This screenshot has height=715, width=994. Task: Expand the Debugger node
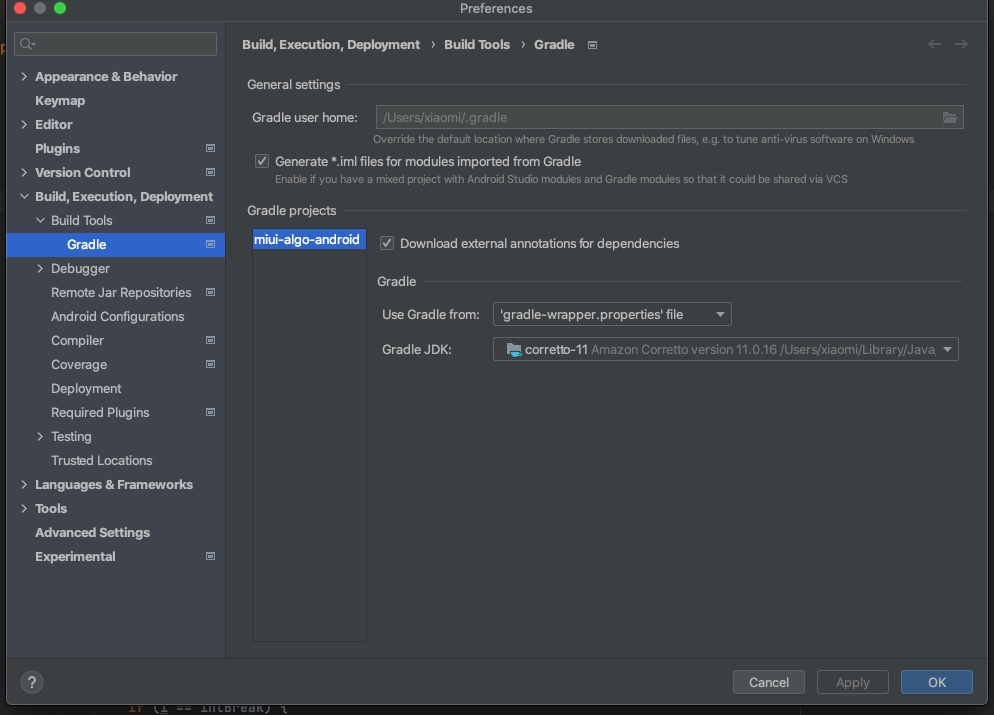point(40,269)
